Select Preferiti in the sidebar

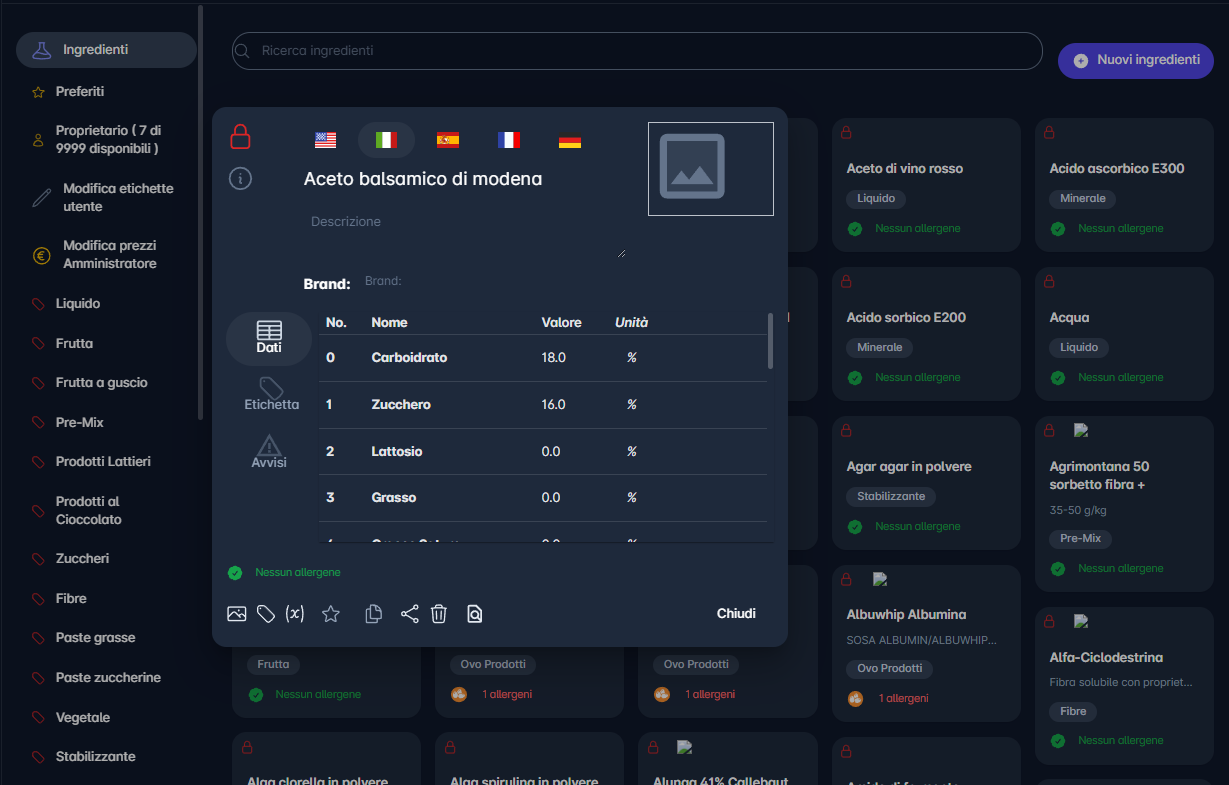(80, 92)
